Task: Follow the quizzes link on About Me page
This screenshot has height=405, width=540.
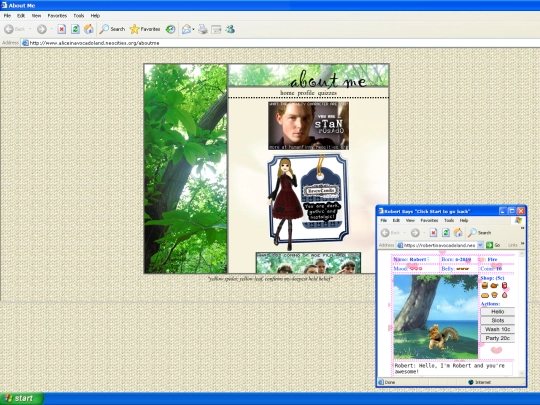Action: pos(327,93)
